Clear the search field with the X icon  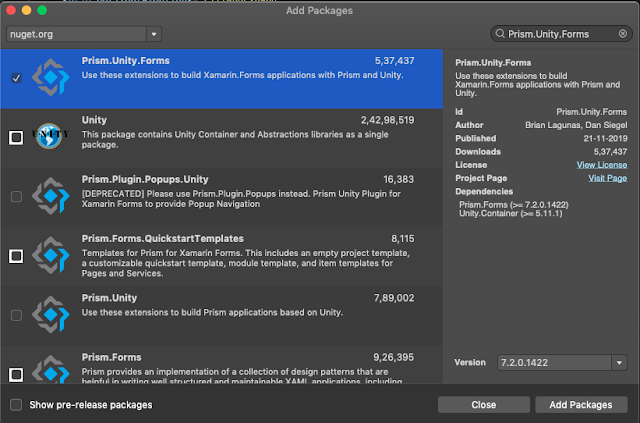623,33
